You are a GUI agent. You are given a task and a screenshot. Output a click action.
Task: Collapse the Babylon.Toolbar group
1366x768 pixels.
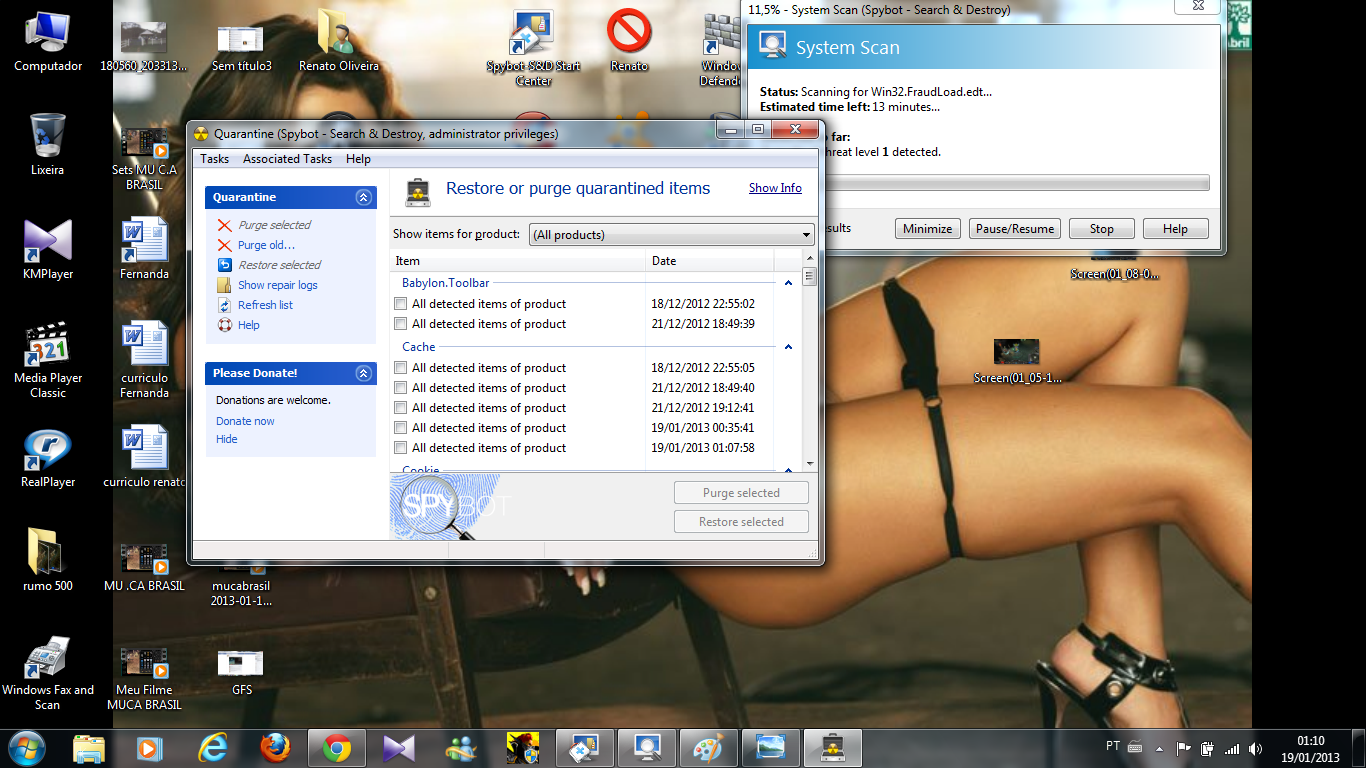(x=788, y=284)
